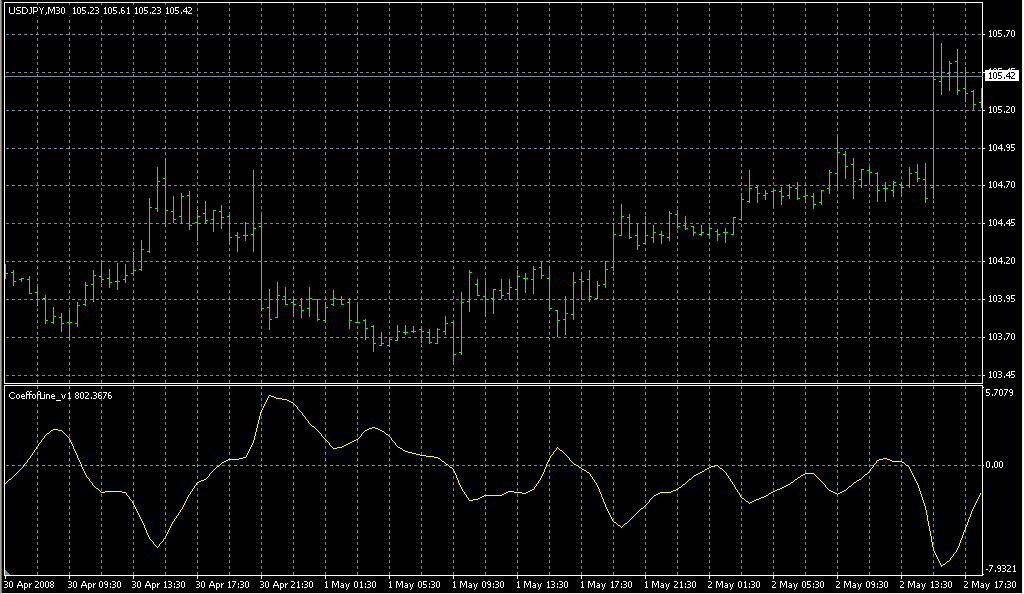Click the USDJPY,M30 chart title label
The width and height of the screenshot is (1024, 594).
pyautogui.click(x=36, y=11)
